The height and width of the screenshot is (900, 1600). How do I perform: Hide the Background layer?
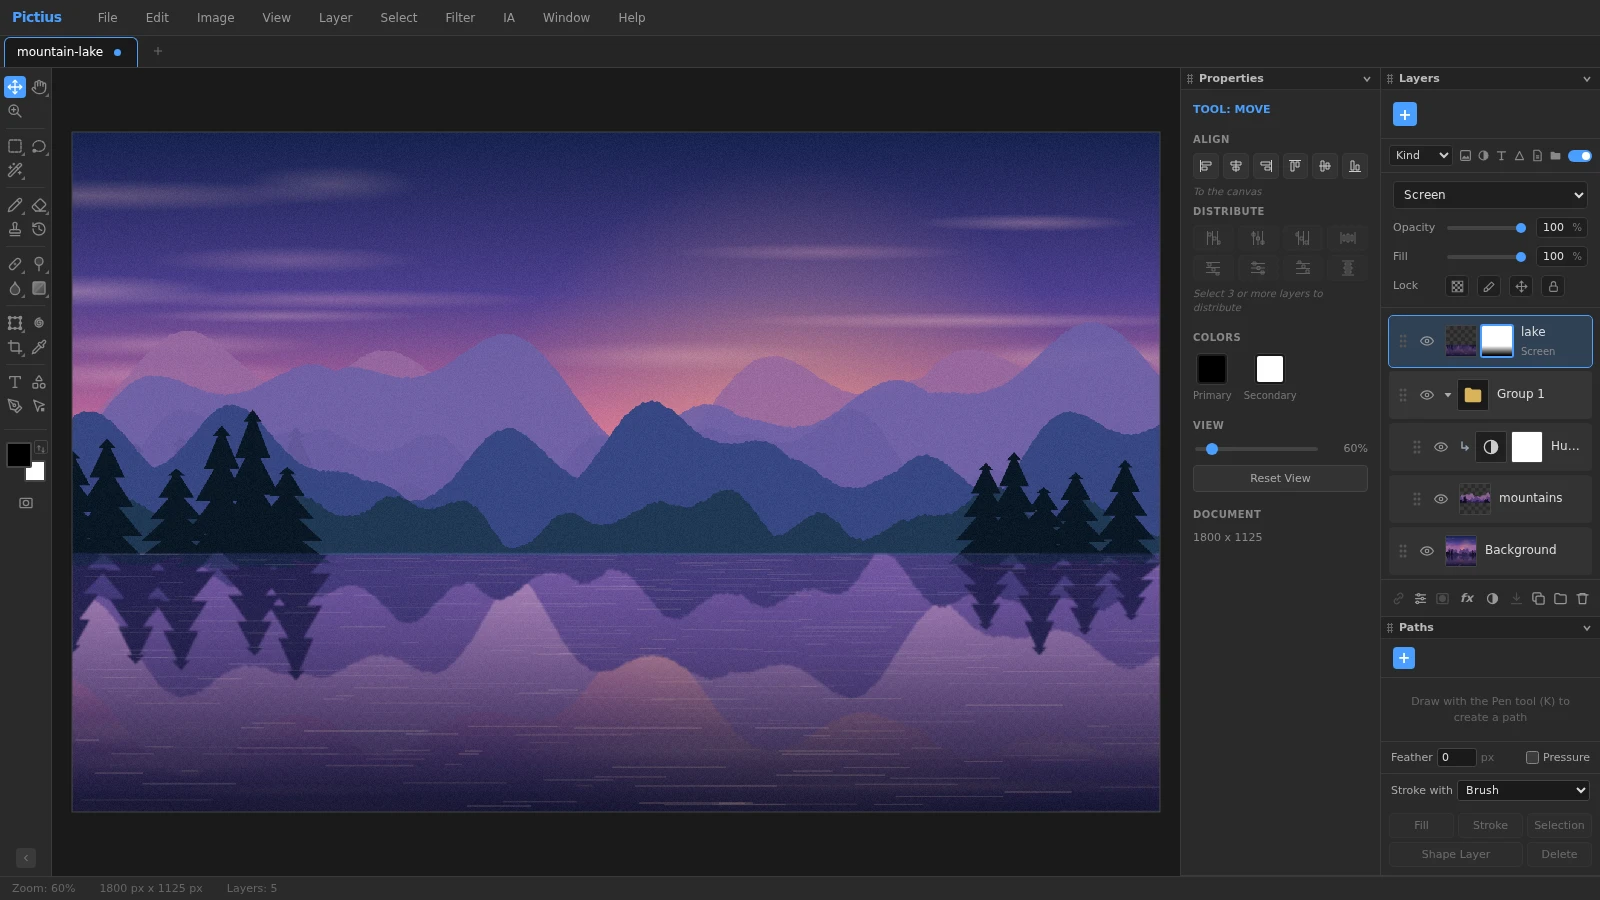click(1427, 550)
